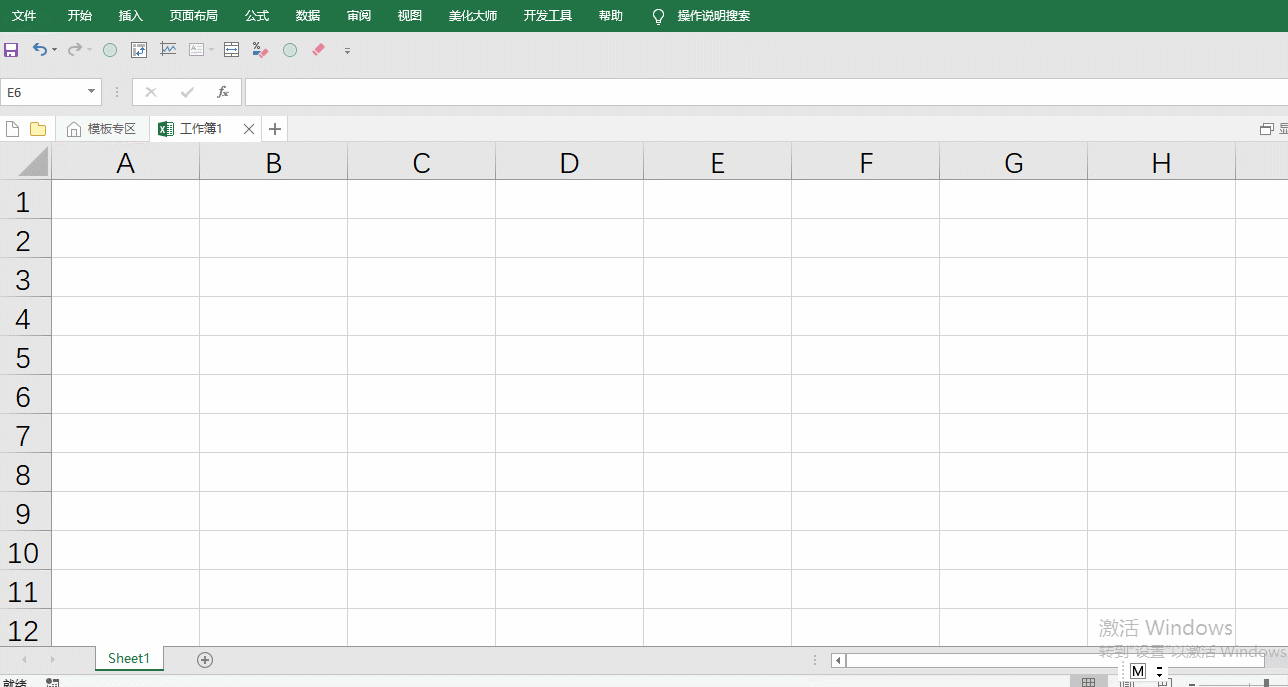Open the text box icon's dropdown arrow
The height and width of the screenshot is (687, 1288).
[x=211, y=50]
